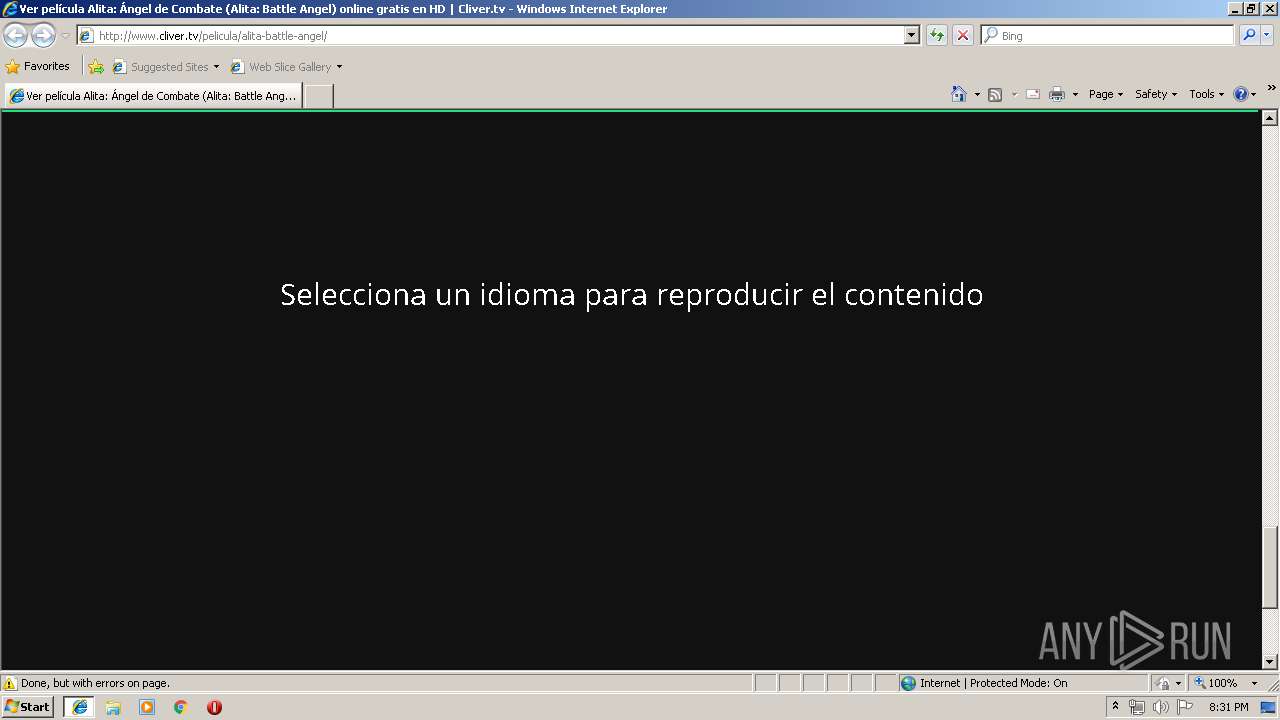Viewport: 1280px width, 720px height.
Task: Click the 8:31 PM clock
Action: point(1228,707)
